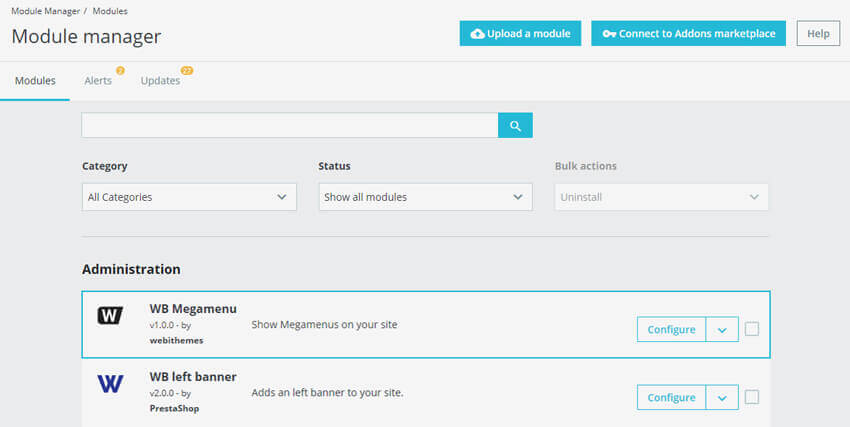Image resolution: width=850 pixels, height=427 pixels.
Task: Open the Bulk actions dropdown
Action: [661, 197]
